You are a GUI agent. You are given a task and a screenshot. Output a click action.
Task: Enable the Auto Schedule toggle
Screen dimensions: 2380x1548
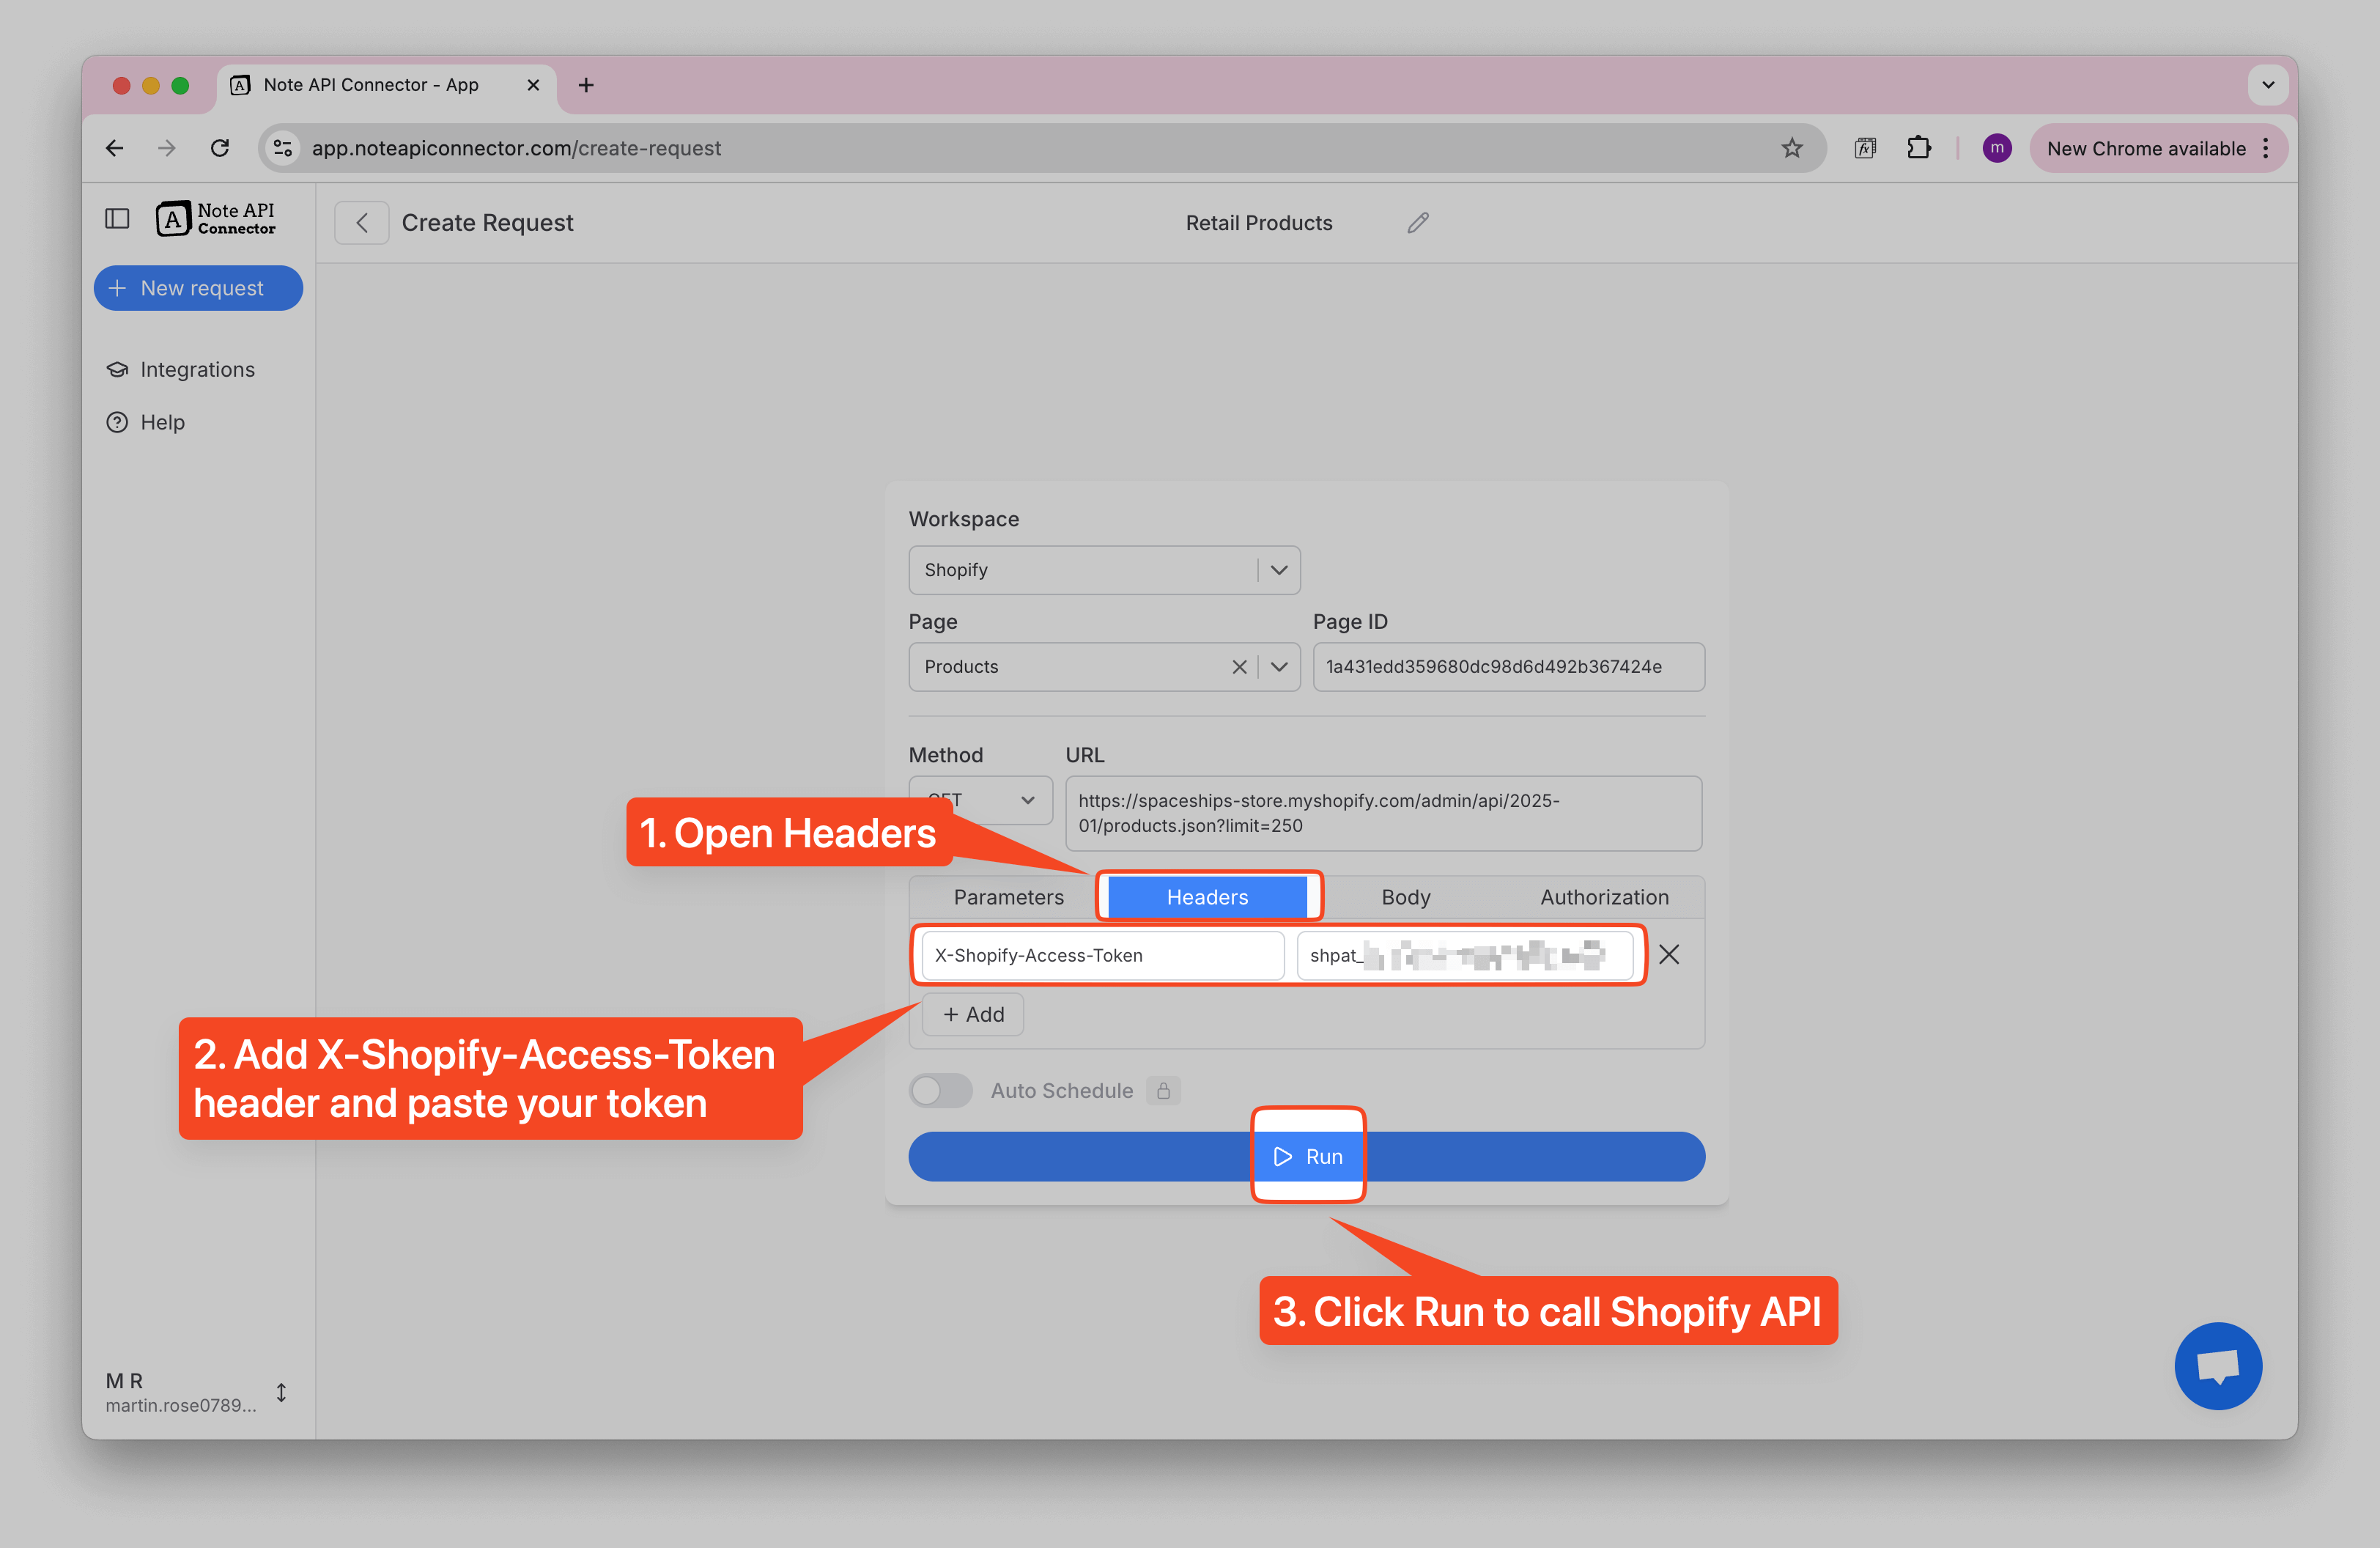pos(940,1090)
